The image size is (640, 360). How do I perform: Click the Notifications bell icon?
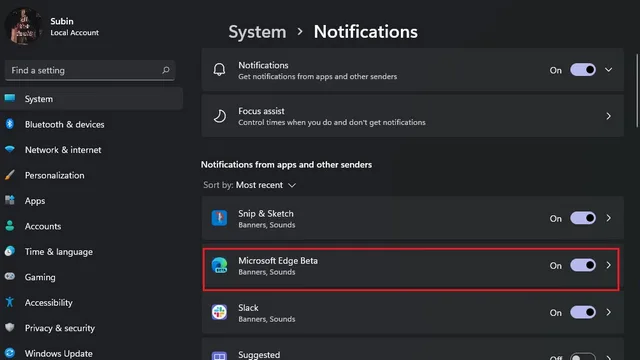[219, 70]
